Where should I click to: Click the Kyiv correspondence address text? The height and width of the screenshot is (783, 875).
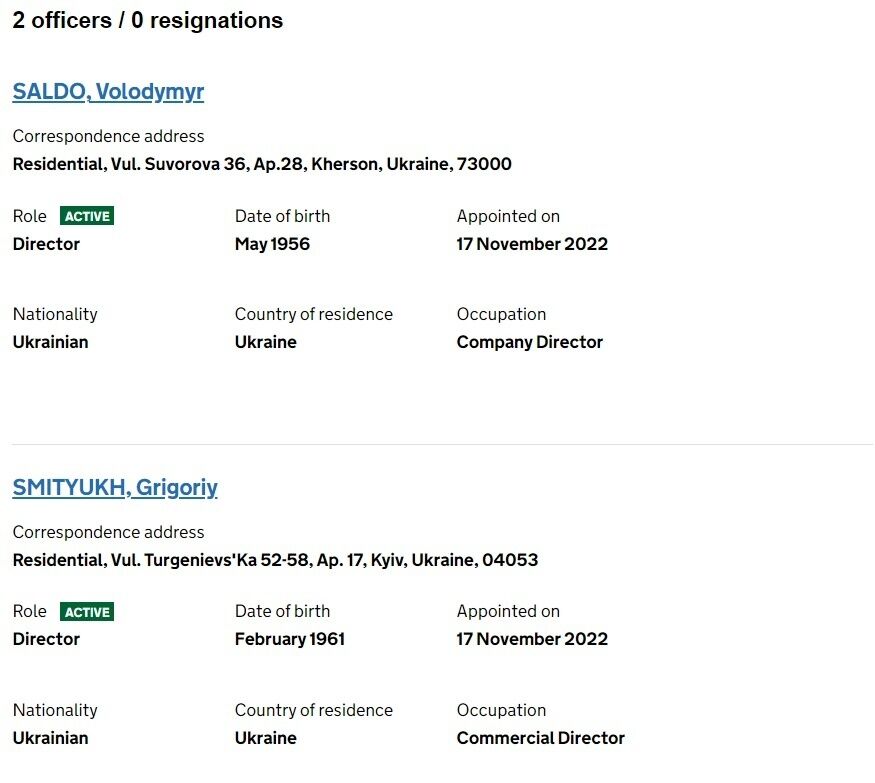point(275,560)
